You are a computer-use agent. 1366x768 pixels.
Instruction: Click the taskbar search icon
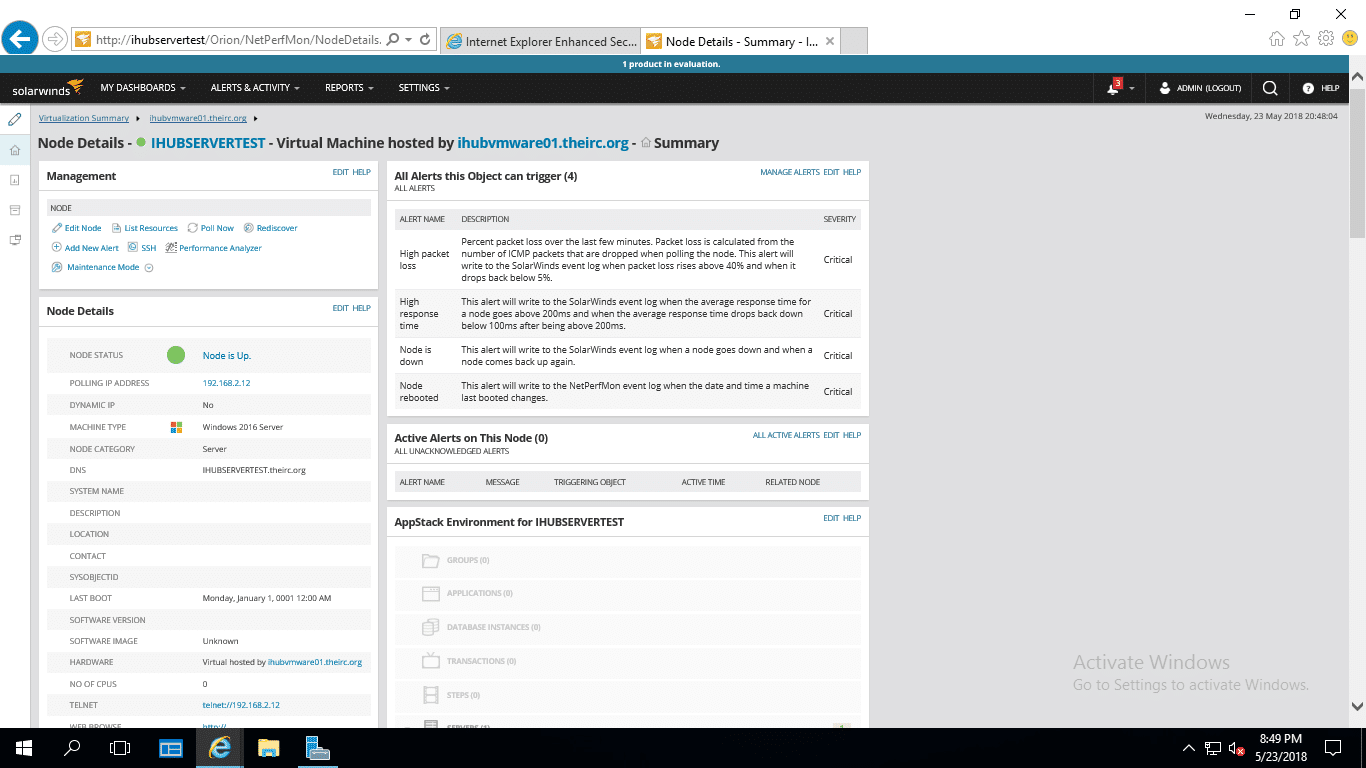(72, 747)
